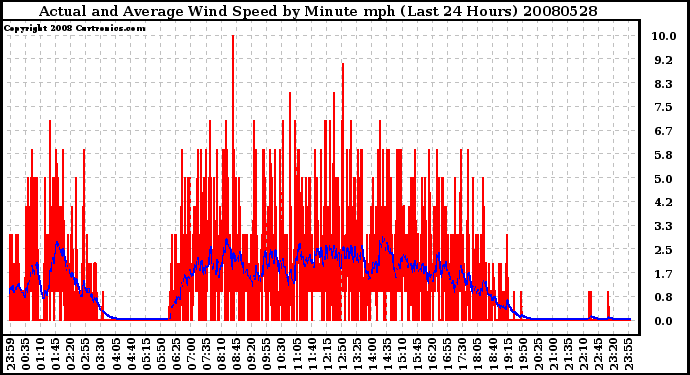690x375 pixels.
Task: Click the 02:20 time axis label
Action: (x=71, y=354)
